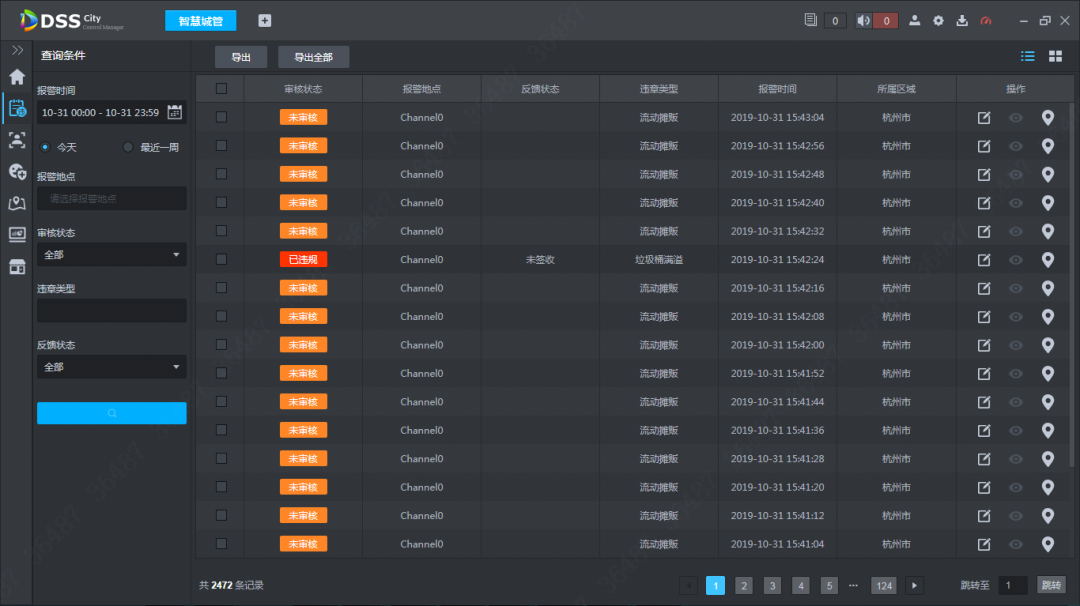The height and width of the screenshot is (606, 1080).
Task: Open the red gauge status icon
Action: point(986,21)
